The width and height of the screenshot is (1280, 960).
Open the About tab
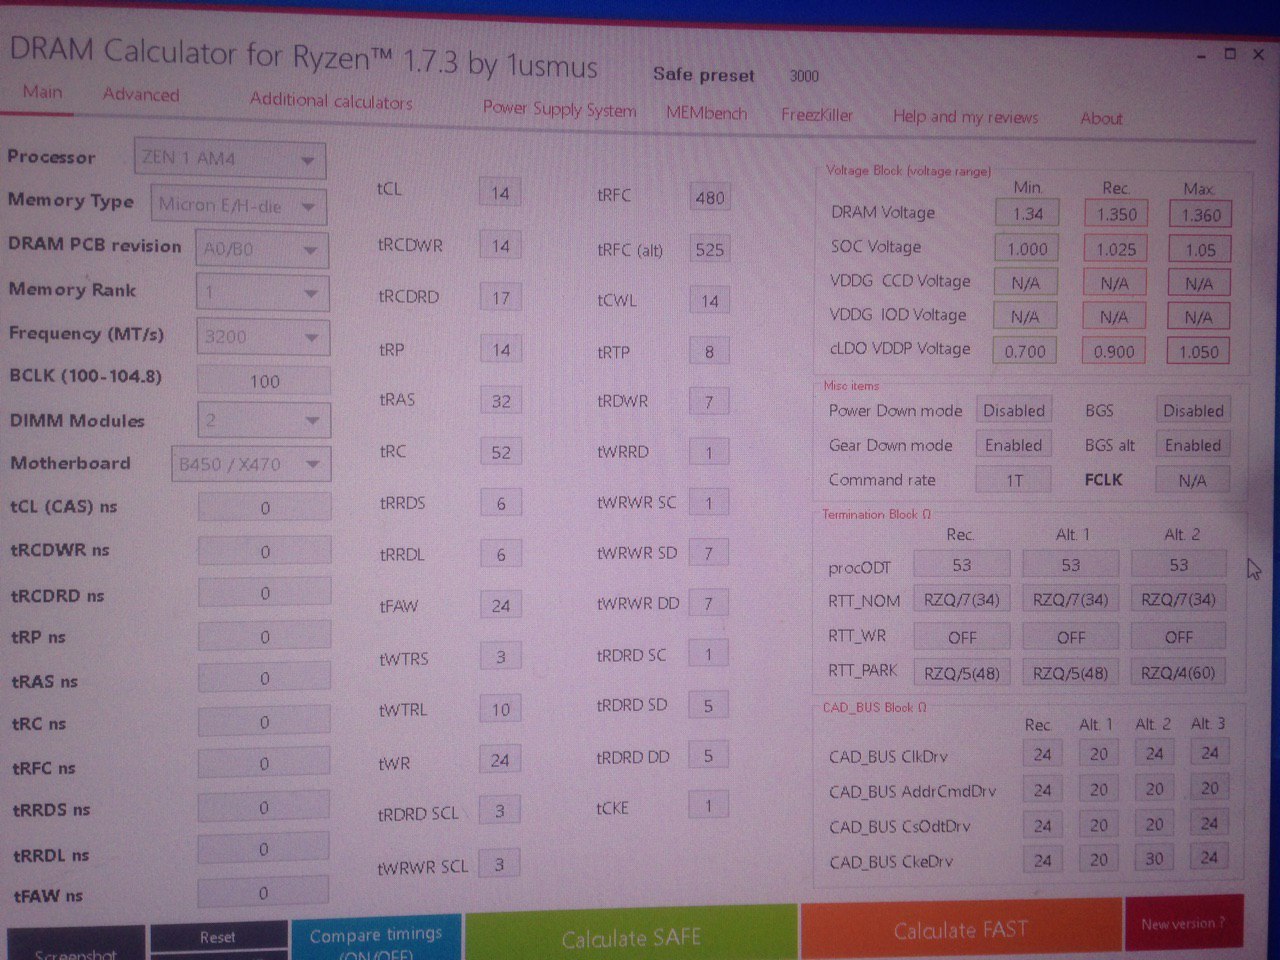(1101, 118)
